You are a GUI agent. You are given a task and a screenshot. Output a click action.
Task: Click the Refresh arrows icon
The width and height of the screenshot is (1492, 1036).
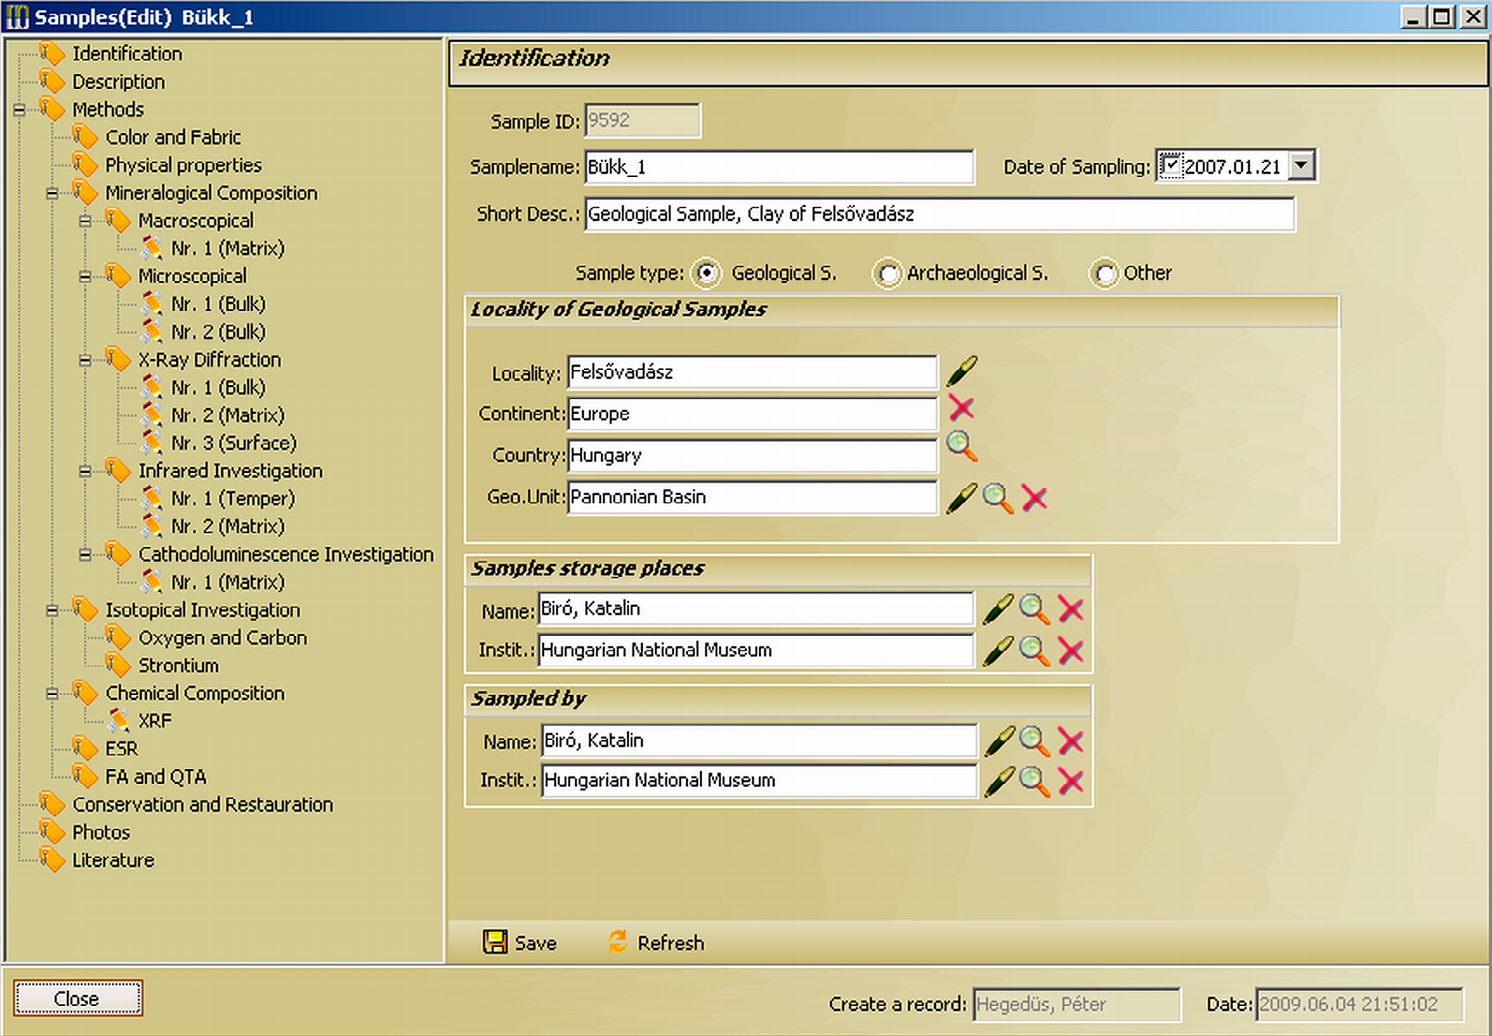click(x=618, y=941)
